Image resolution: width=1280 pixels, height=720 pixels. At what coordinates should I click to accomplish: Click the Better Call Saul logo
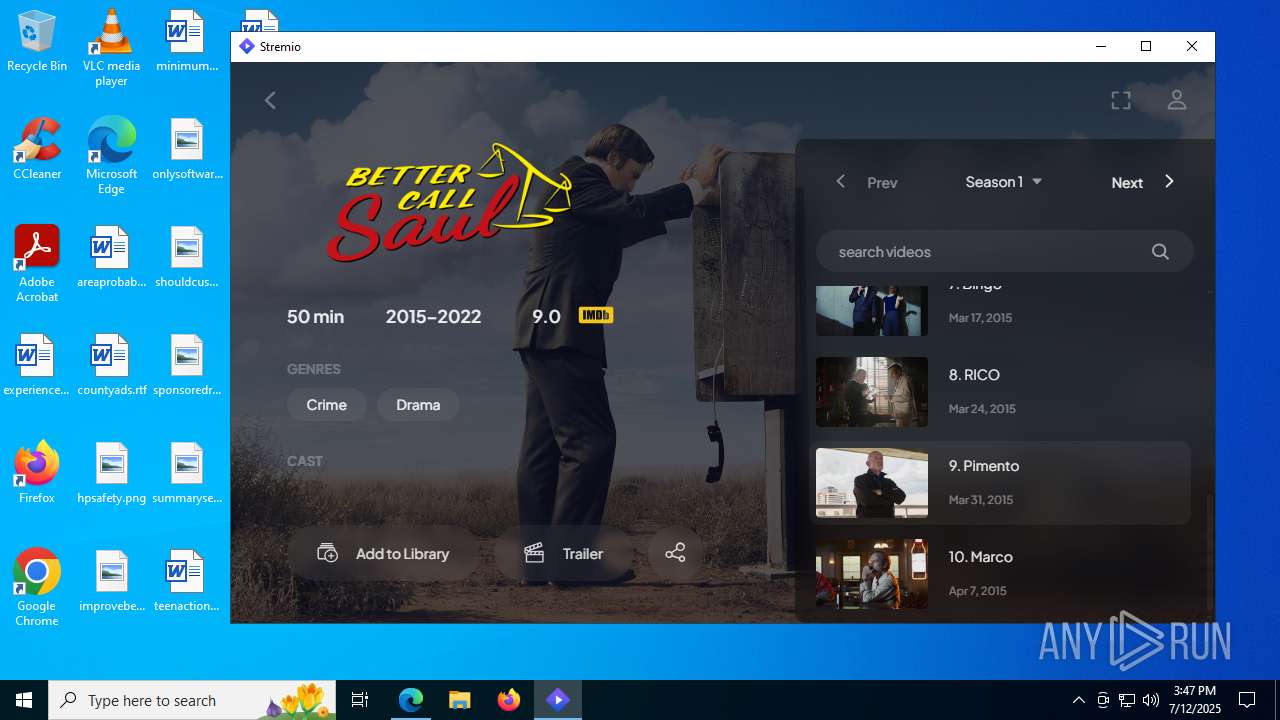pos(449,203)
